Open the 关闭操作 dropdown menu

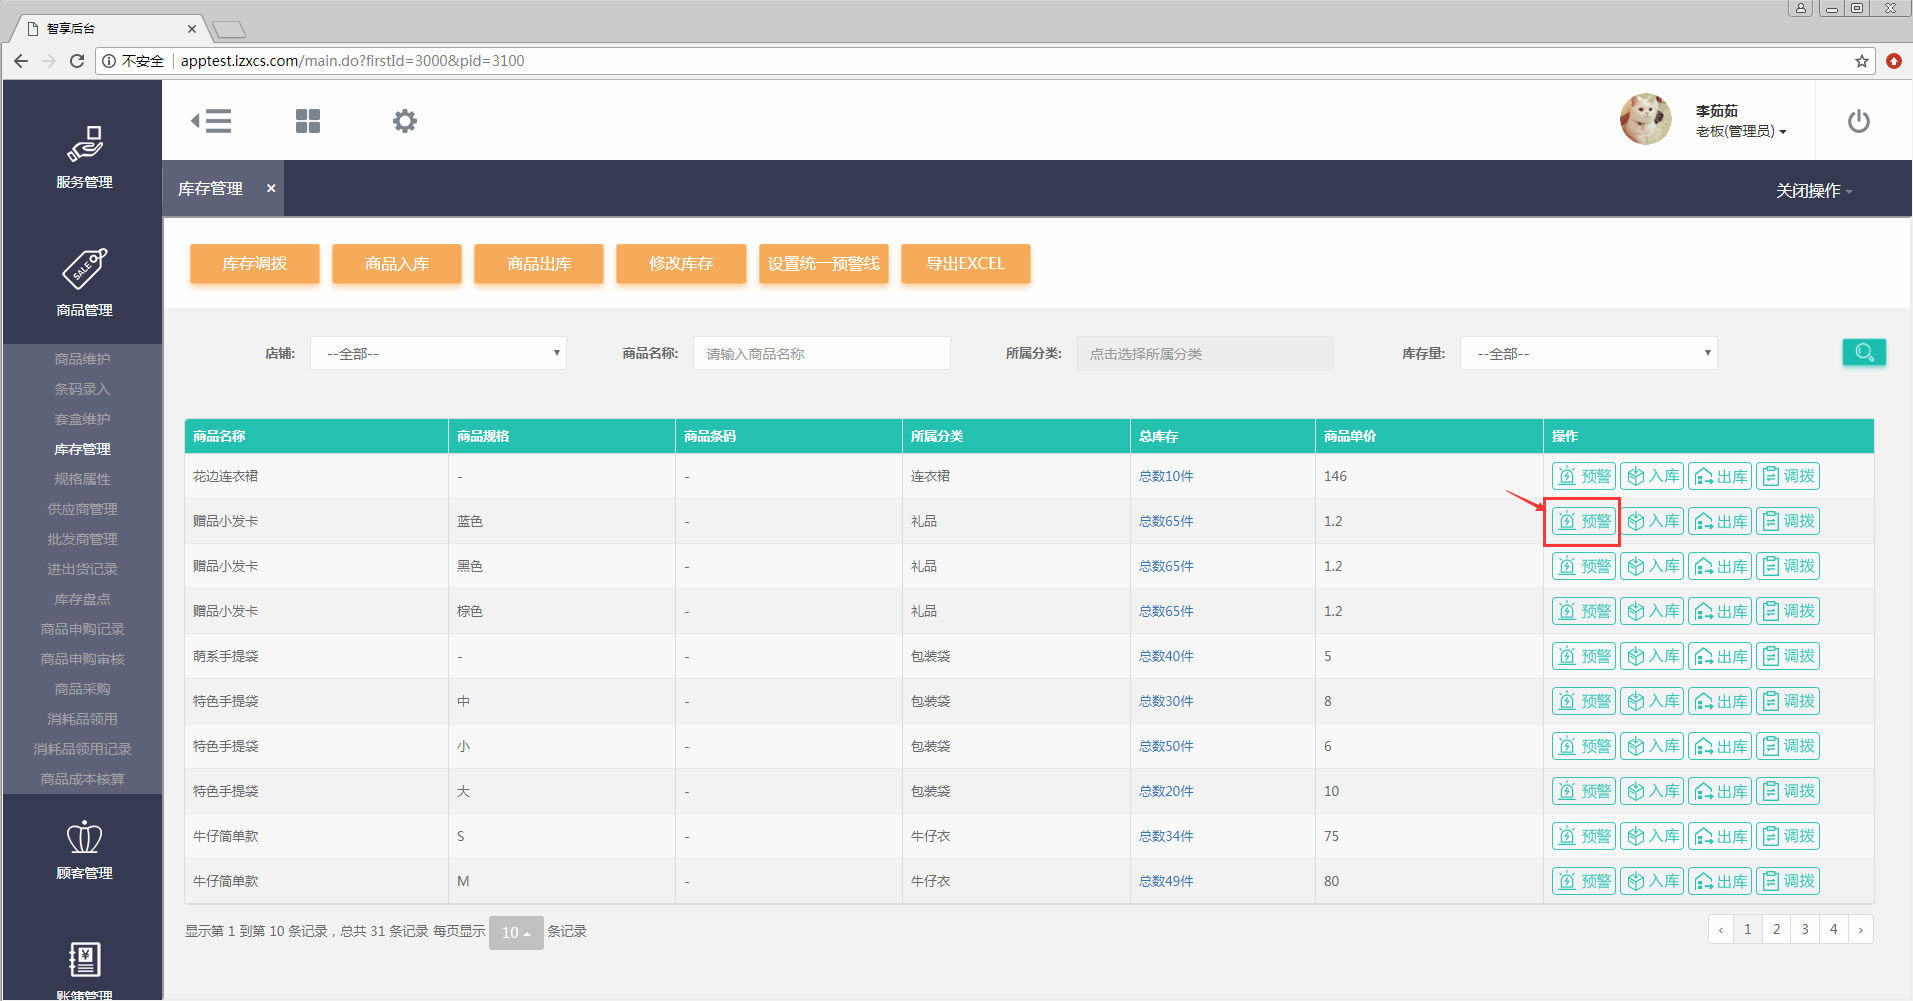coord(1813,190)
